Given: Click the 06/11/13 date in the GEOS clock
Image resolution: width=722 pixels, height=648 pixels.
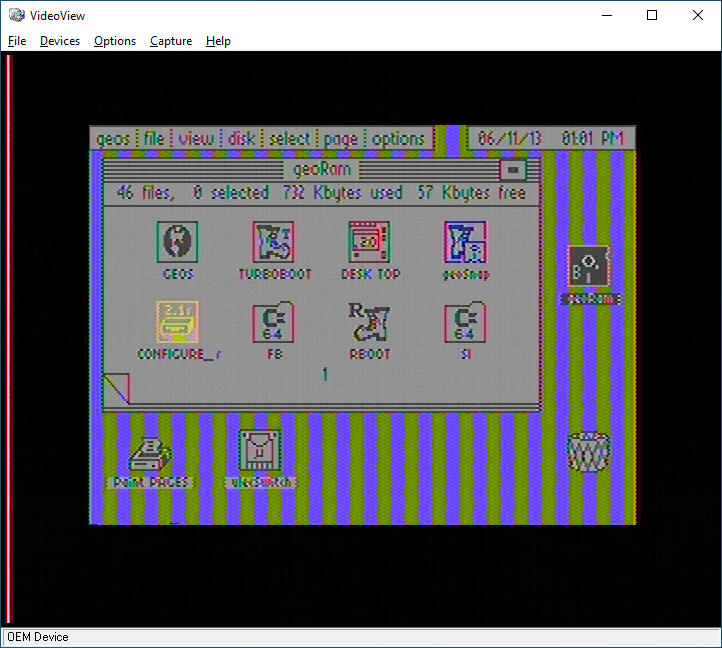Looking at the screenshot, I should tap(509, 138).
